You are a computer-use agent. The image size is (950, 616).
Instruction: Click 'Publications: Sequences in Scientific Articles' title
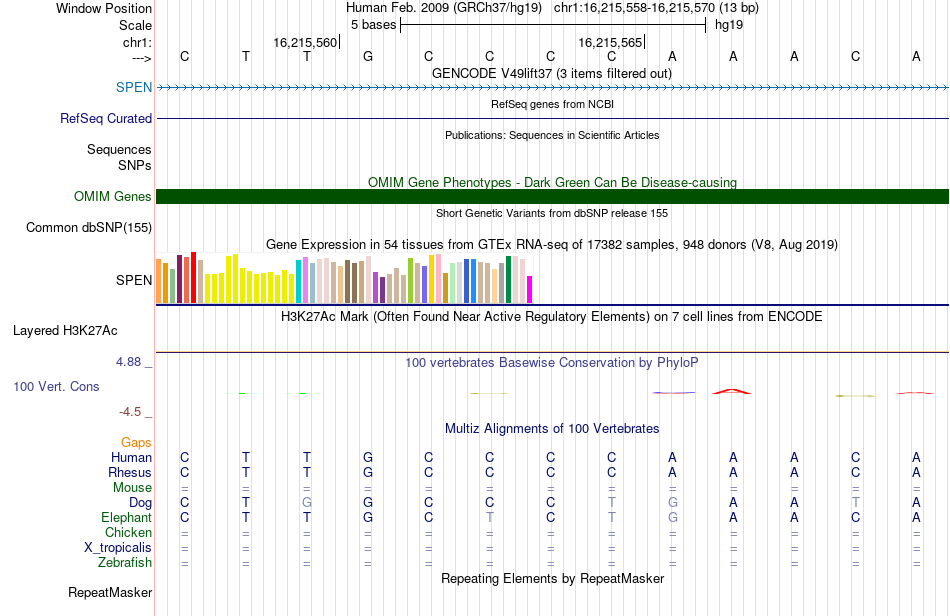552,135
